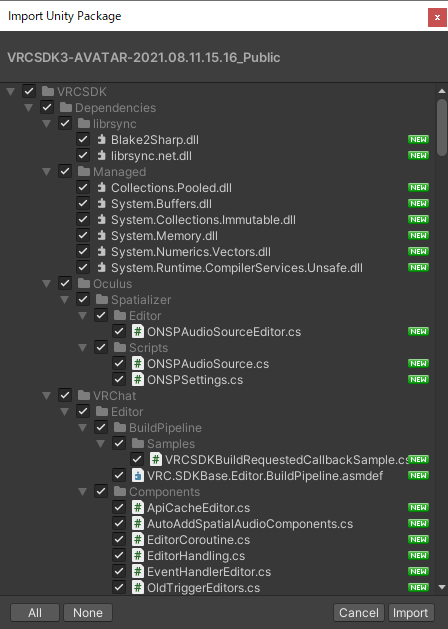The width and height of the screenshot is (448, 629).
Task: Uncheck the System.Numerics.Vectors.dll checkbox
Action: point(83,252)
